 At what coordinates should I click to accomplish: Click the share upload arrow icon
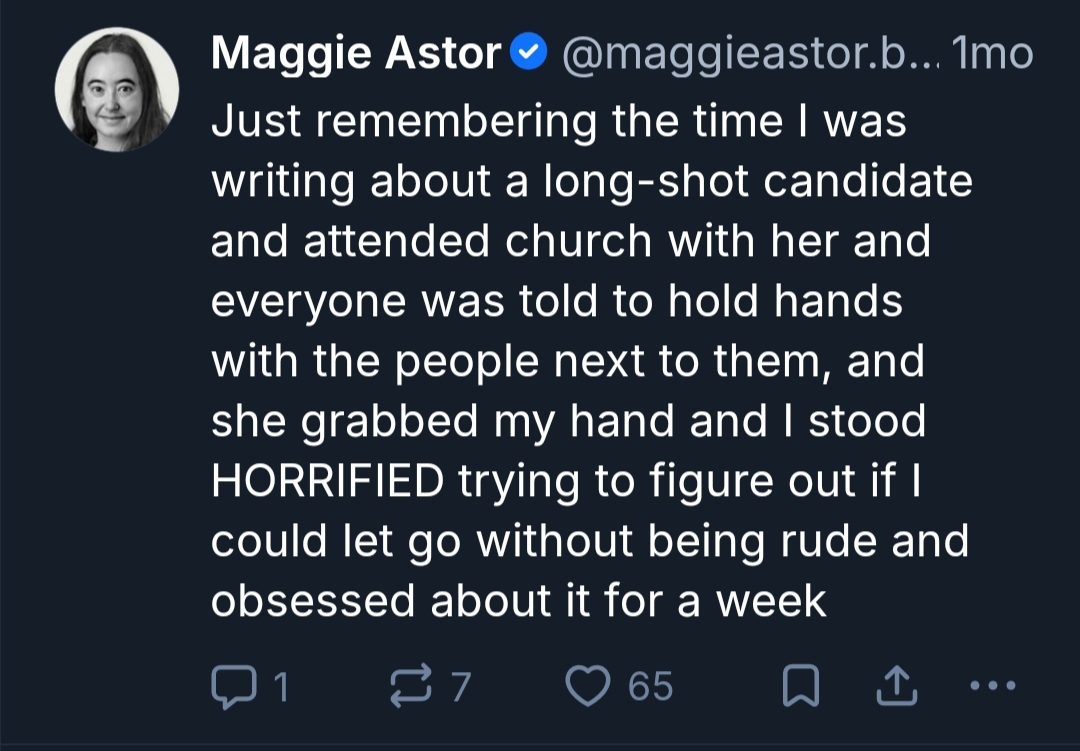pyautogui.click(x=898, y=686)
